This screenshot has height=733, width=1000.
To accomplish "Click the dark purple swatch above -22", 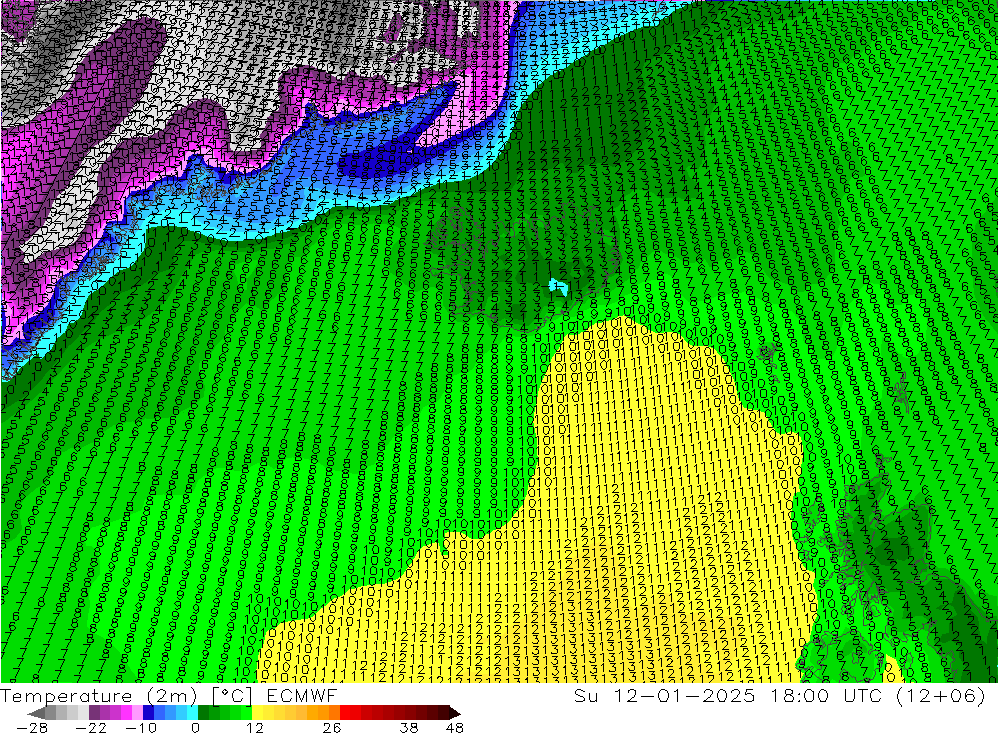I will pos(94,713).
